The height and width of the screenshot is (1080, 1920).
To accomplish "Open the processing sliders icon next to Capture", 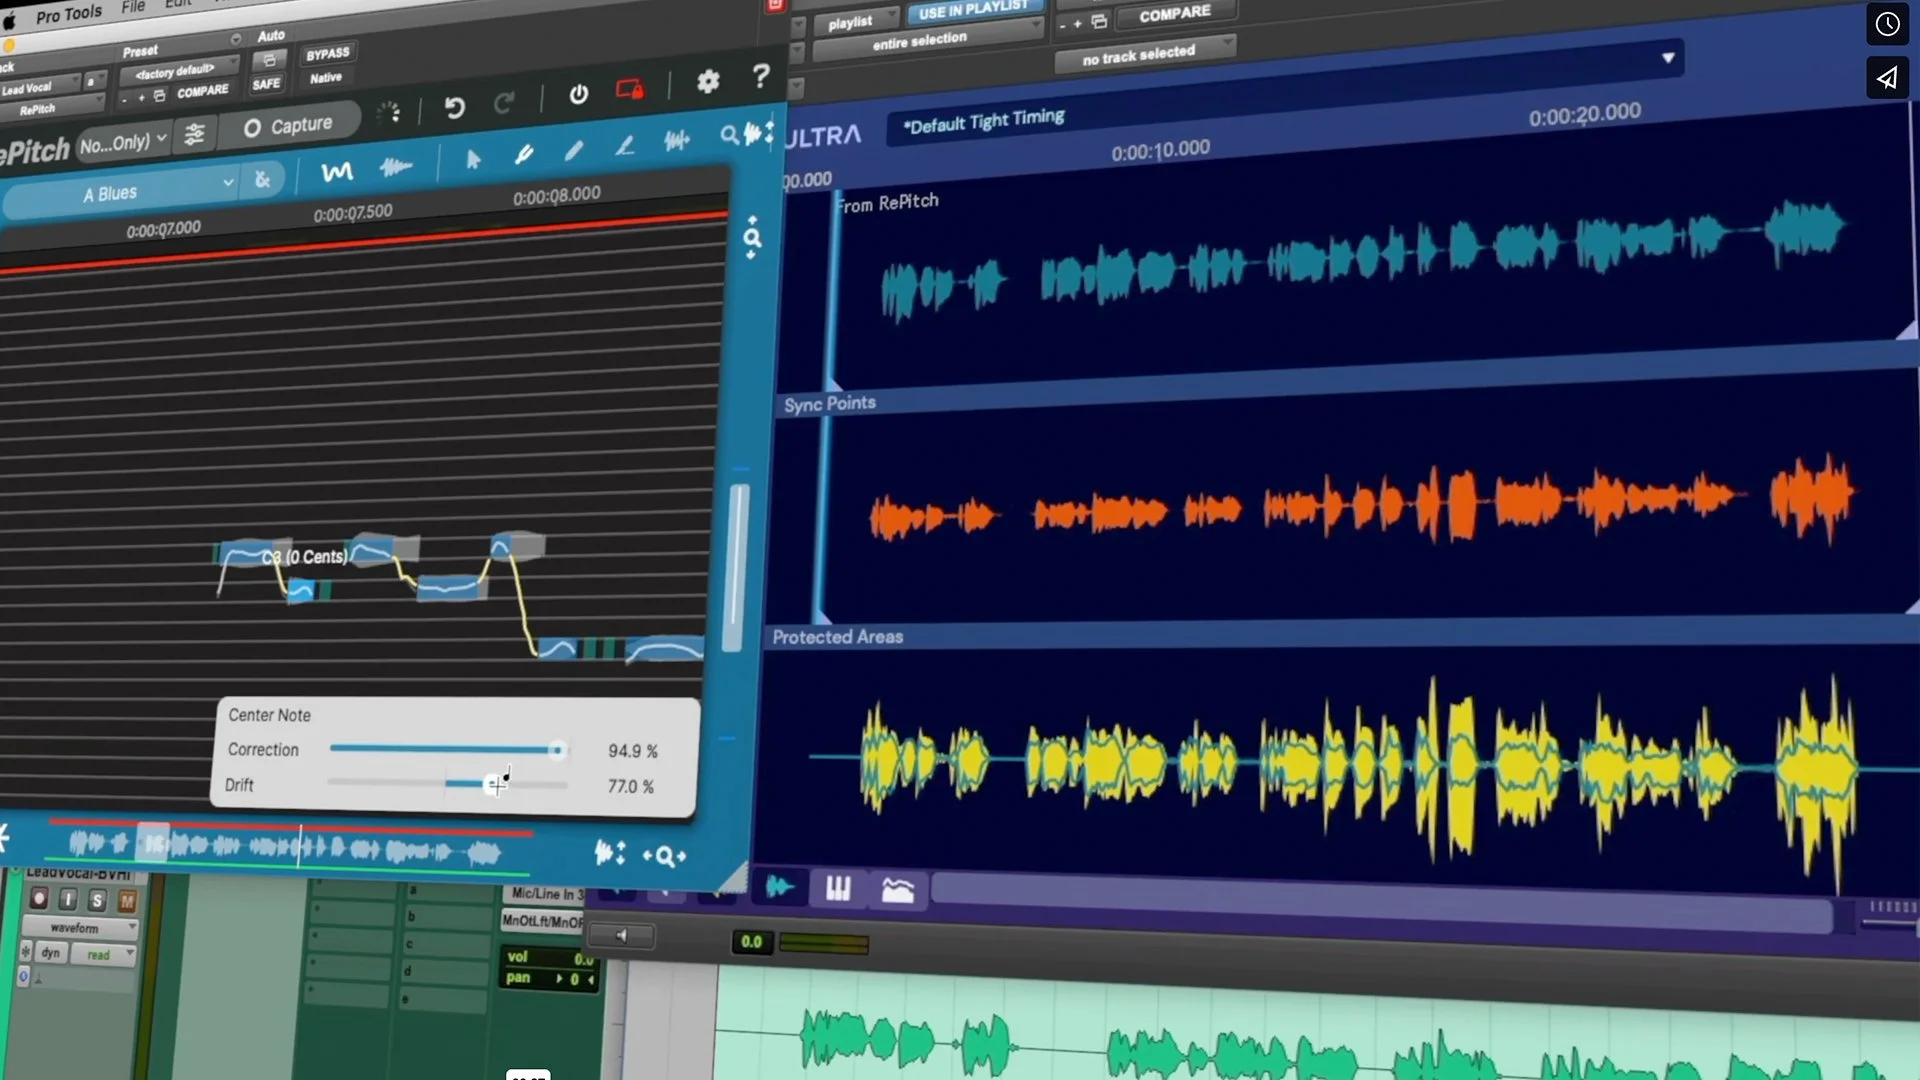I will [195, 135].
